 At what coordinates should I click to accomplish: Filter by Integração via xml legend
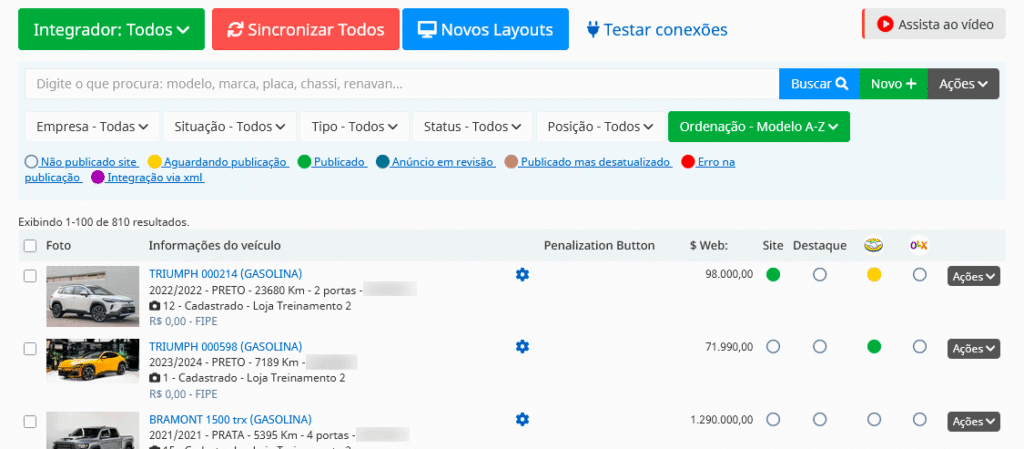click(148, 177)
